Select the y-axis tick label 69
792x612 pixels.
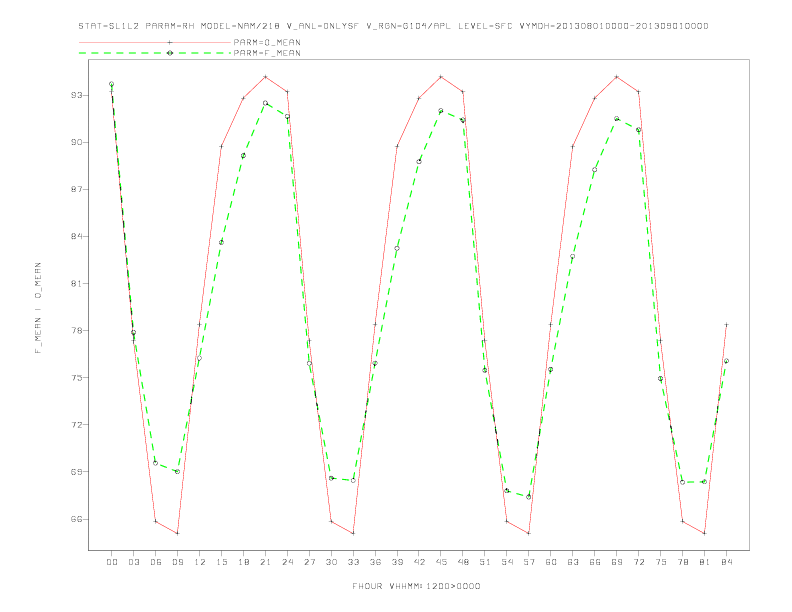point(76,472)
